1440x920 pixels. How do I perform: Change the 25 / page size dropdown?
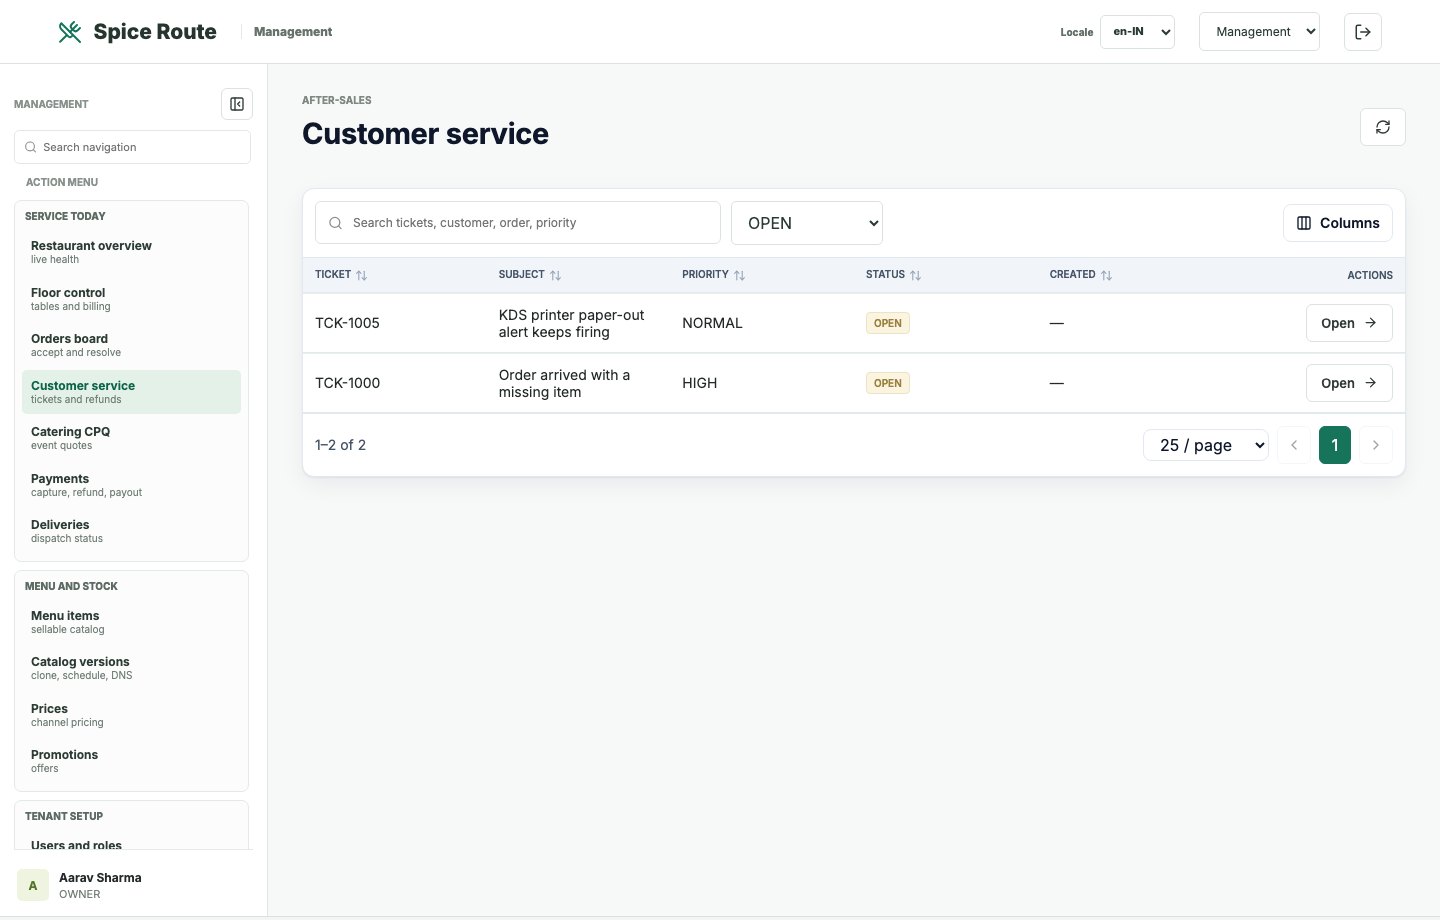pos(1206,445)
